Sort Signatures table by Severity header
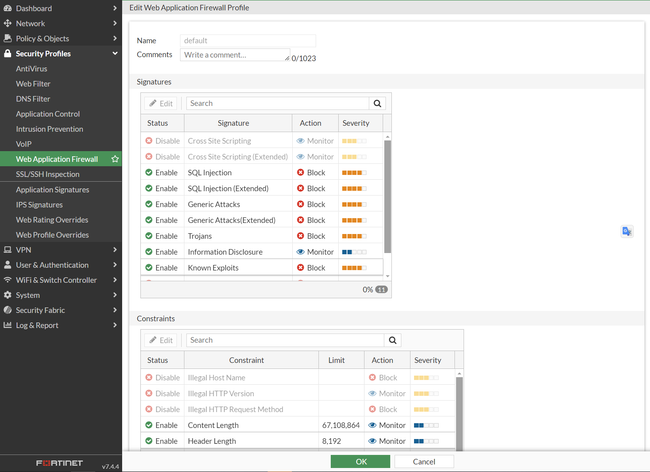The image size is (650, 472). coord(360,123)
